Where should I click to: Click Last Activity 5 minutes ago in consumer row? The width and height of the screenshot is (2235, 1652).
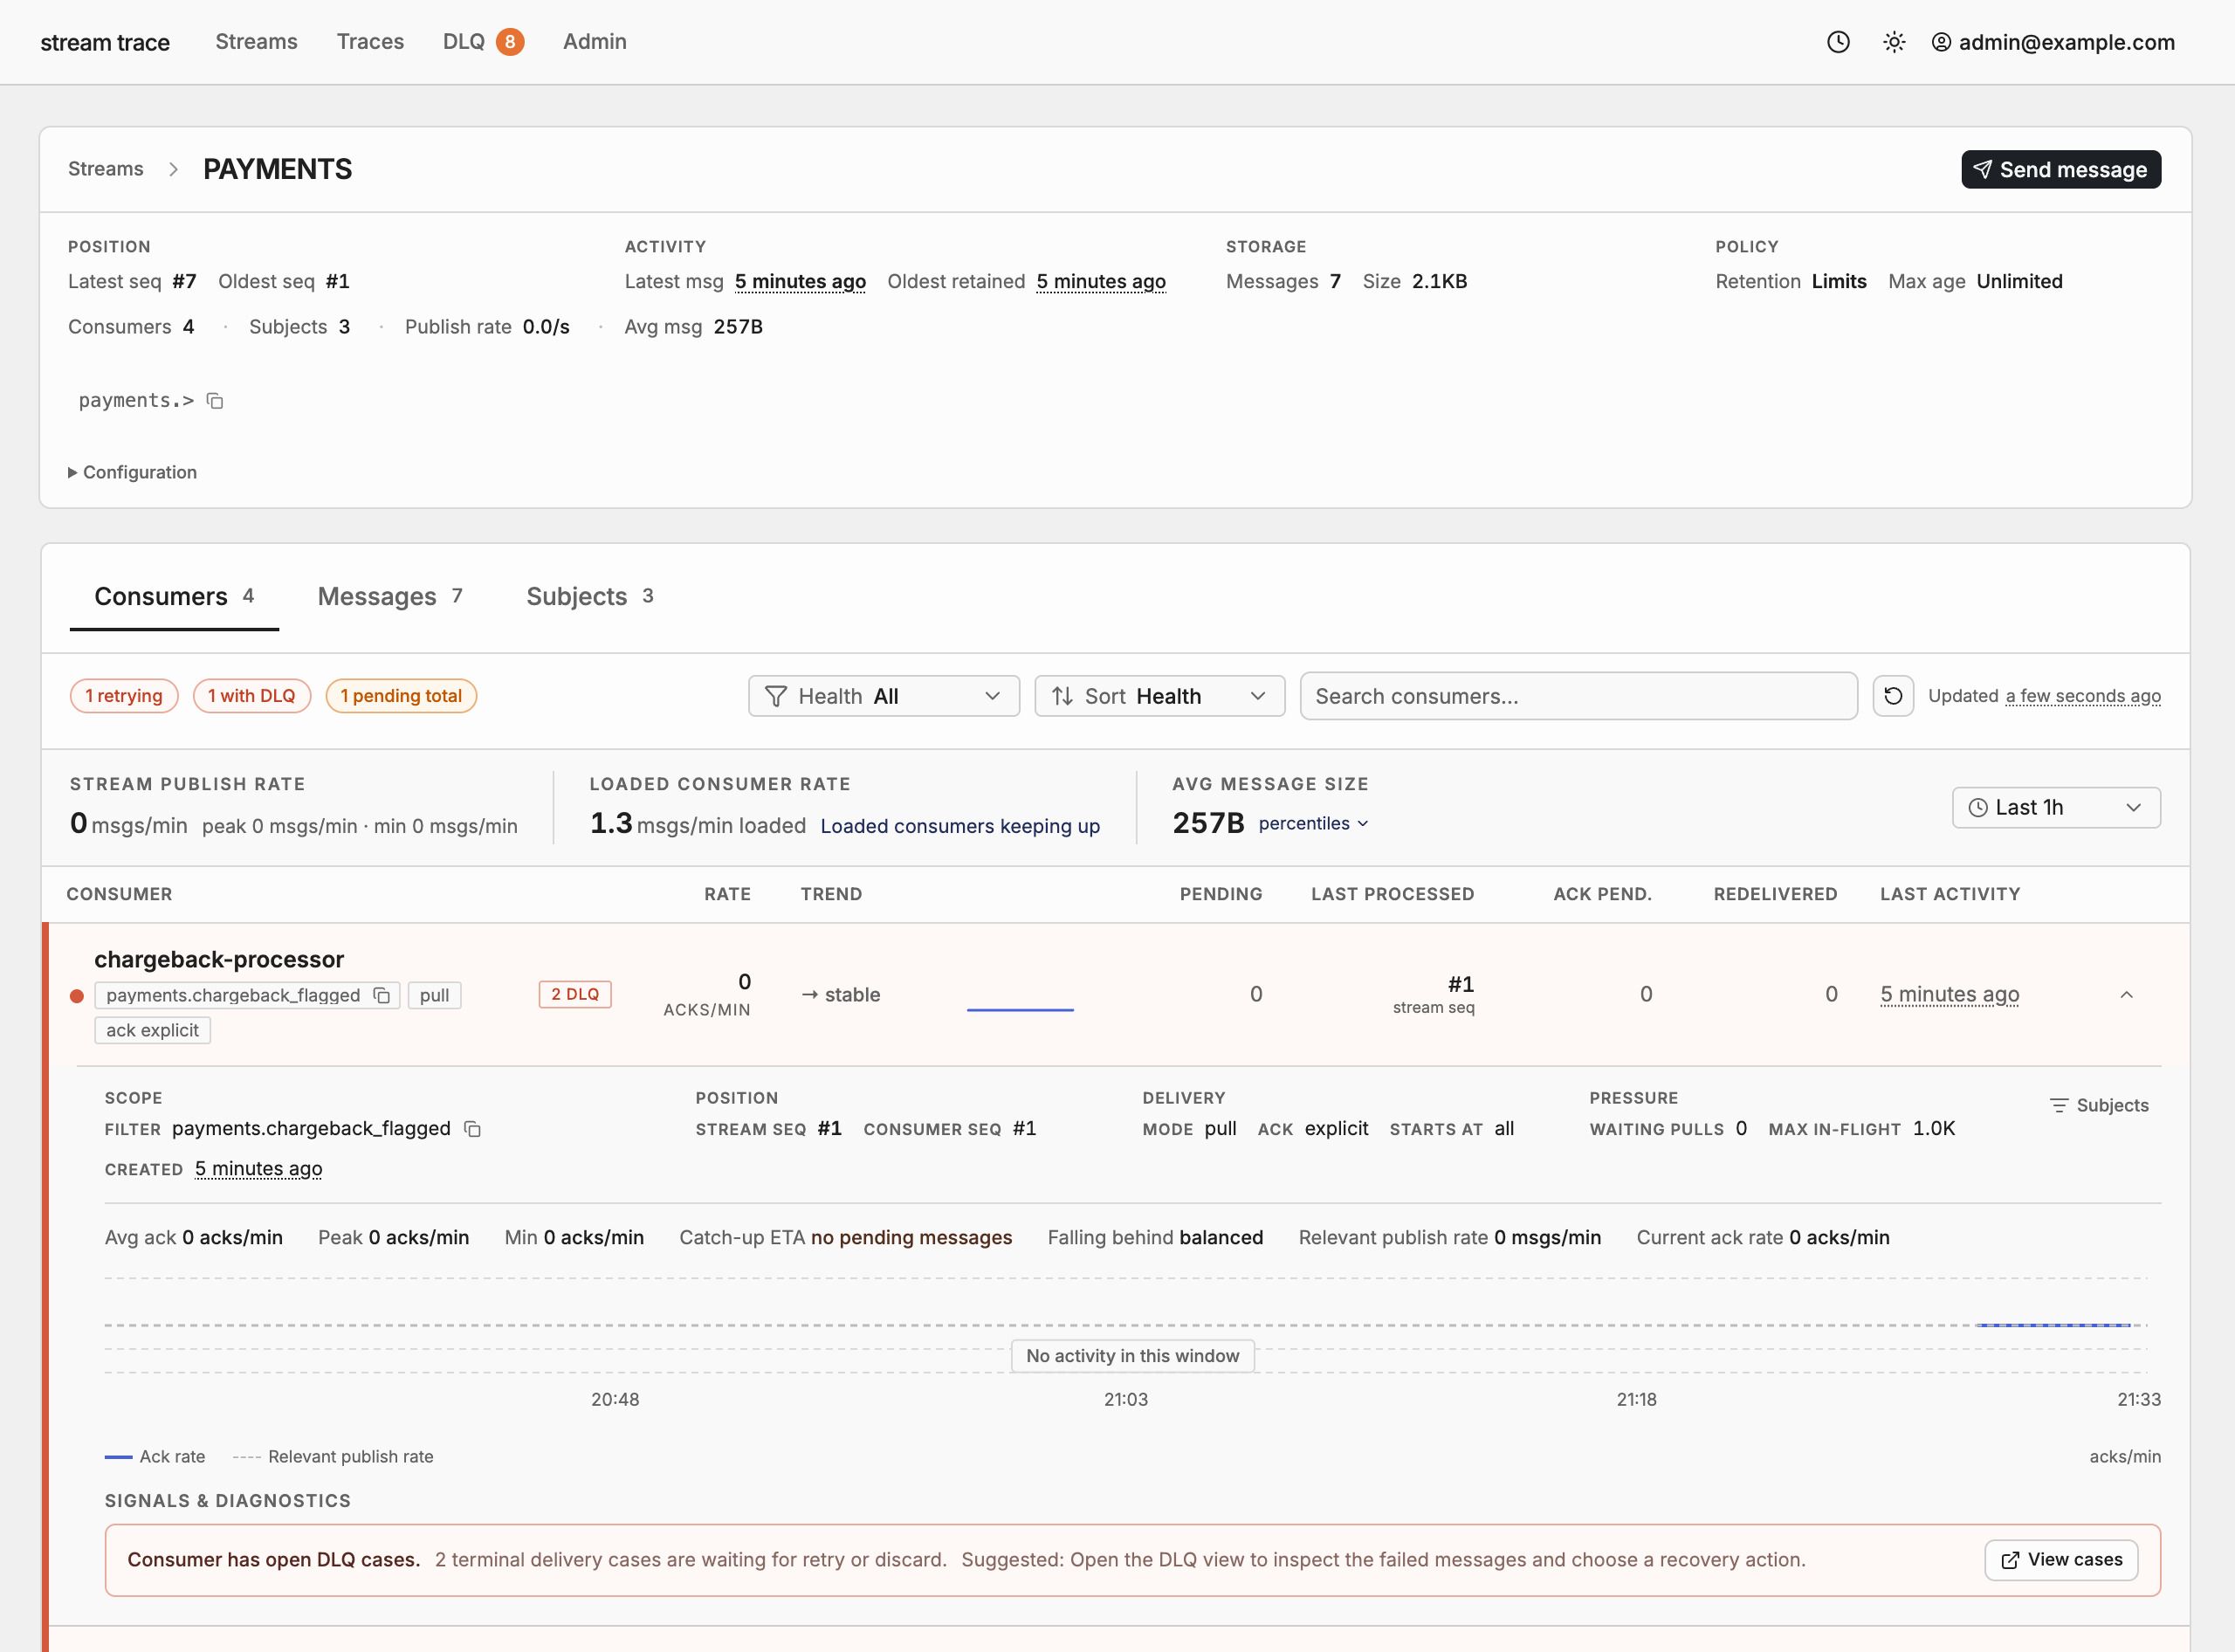pos(1950,995)
